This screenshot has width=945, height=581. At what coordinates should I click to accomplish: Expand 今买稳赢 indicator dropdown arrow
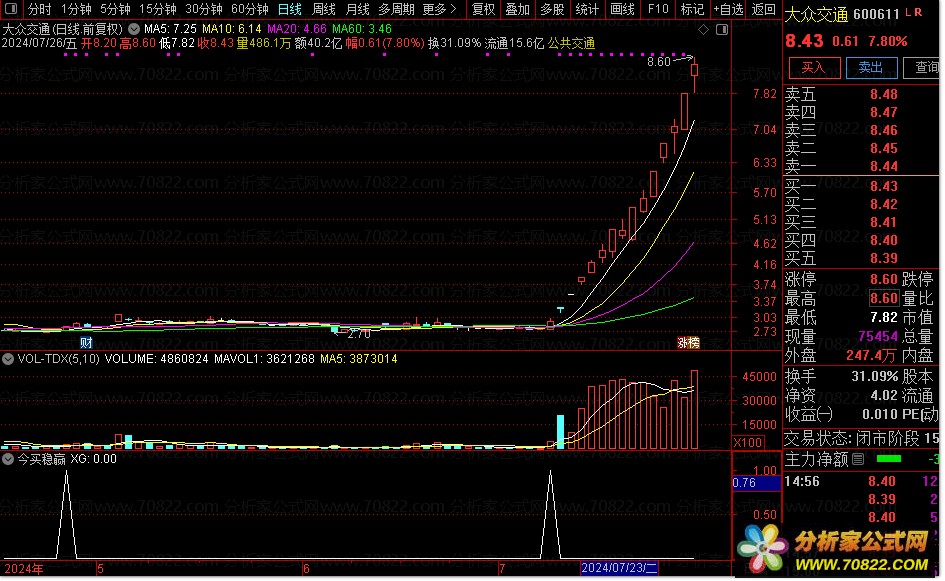coord(8,459)
